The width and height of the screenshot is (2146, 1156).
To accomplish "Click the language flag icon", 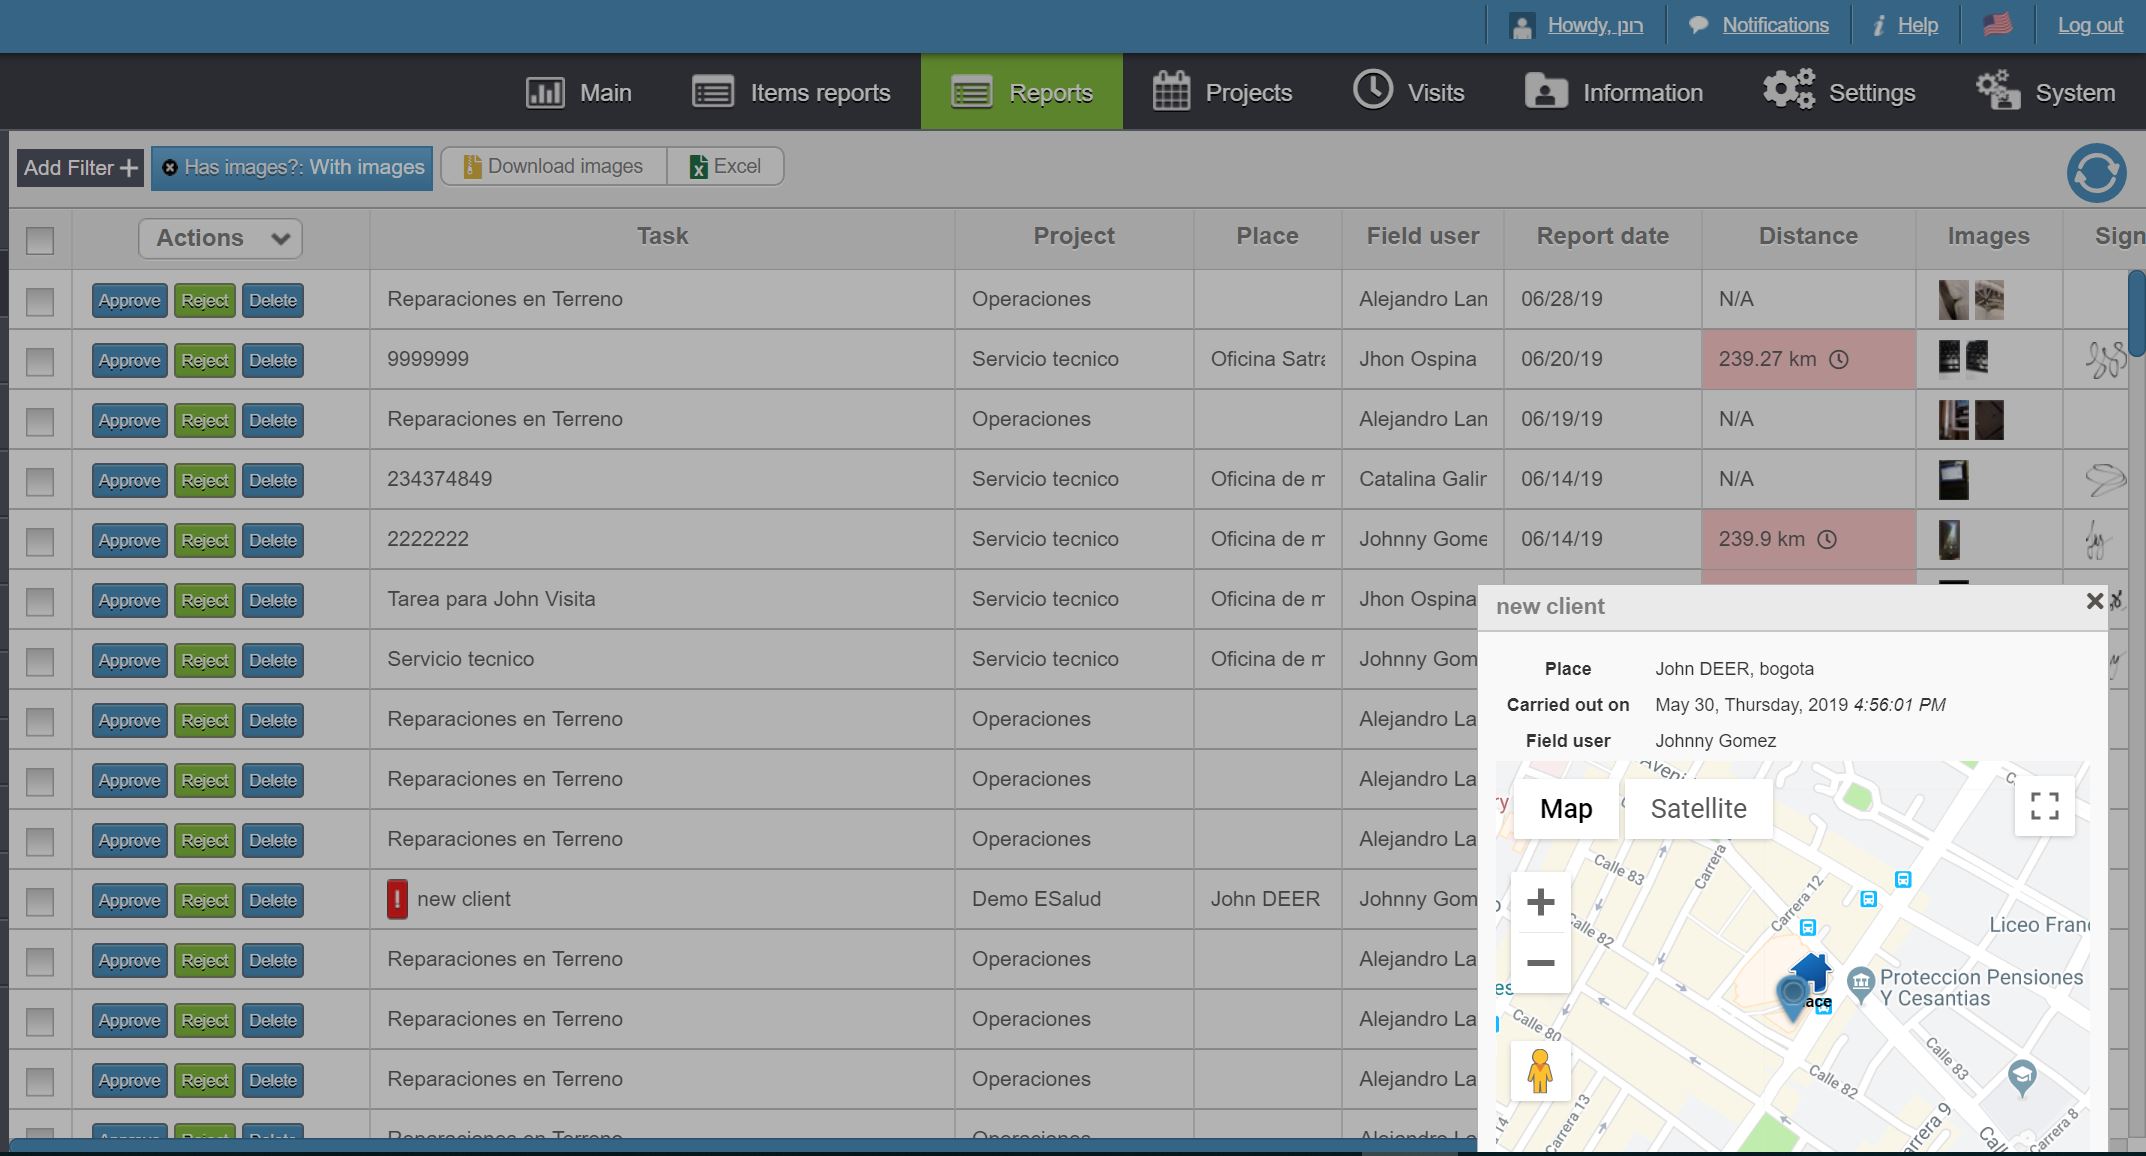I will pyautogui.click(x=1997, y=25).
